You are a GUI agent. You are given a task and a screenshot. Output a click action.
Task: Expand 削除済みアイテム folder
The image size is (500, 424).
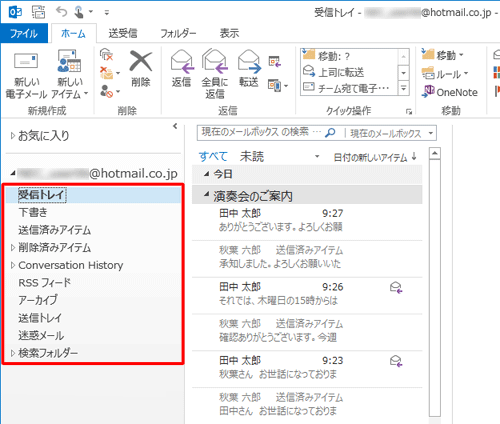click(13, 247)
